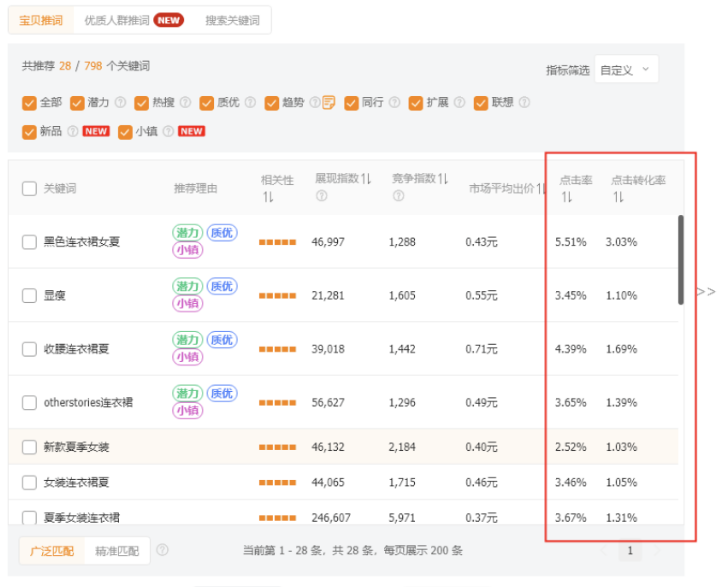
Task: Open help icon next to 同行 filter
Action: pos(395,102)
